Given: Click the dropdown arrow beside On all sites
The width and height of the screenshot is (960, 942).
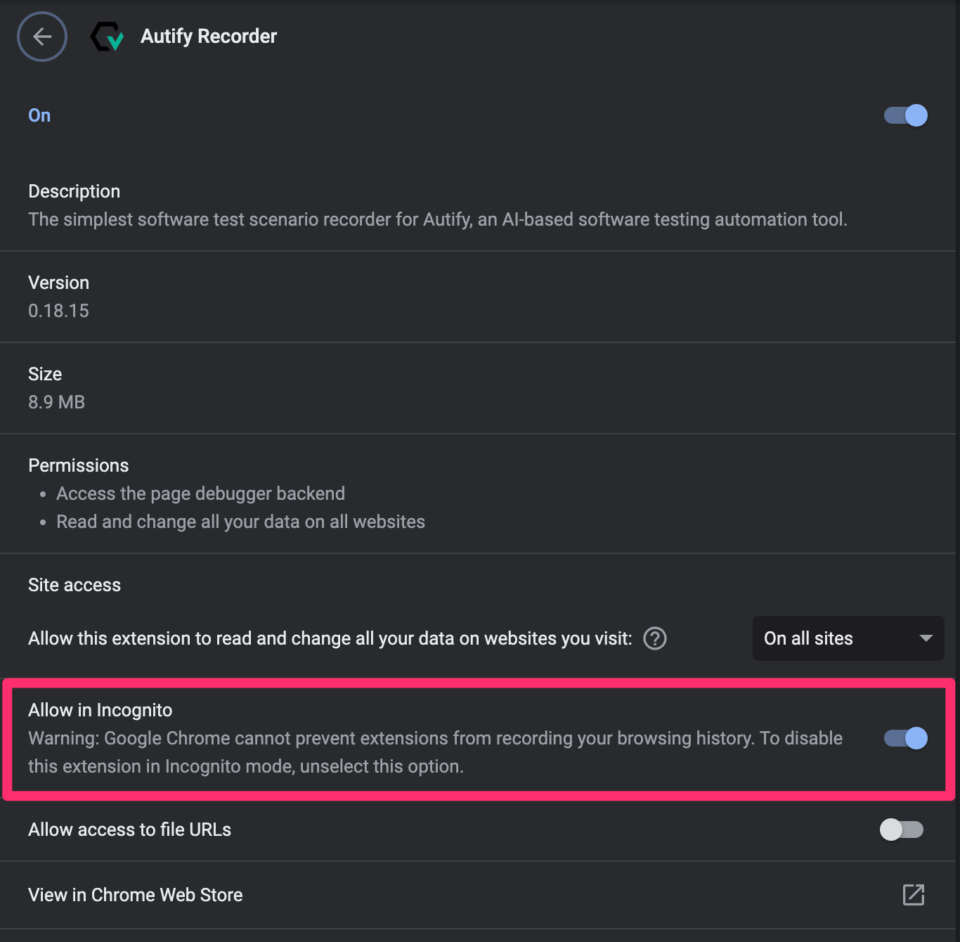Looking at the screenshot, I should pos(925,638).
